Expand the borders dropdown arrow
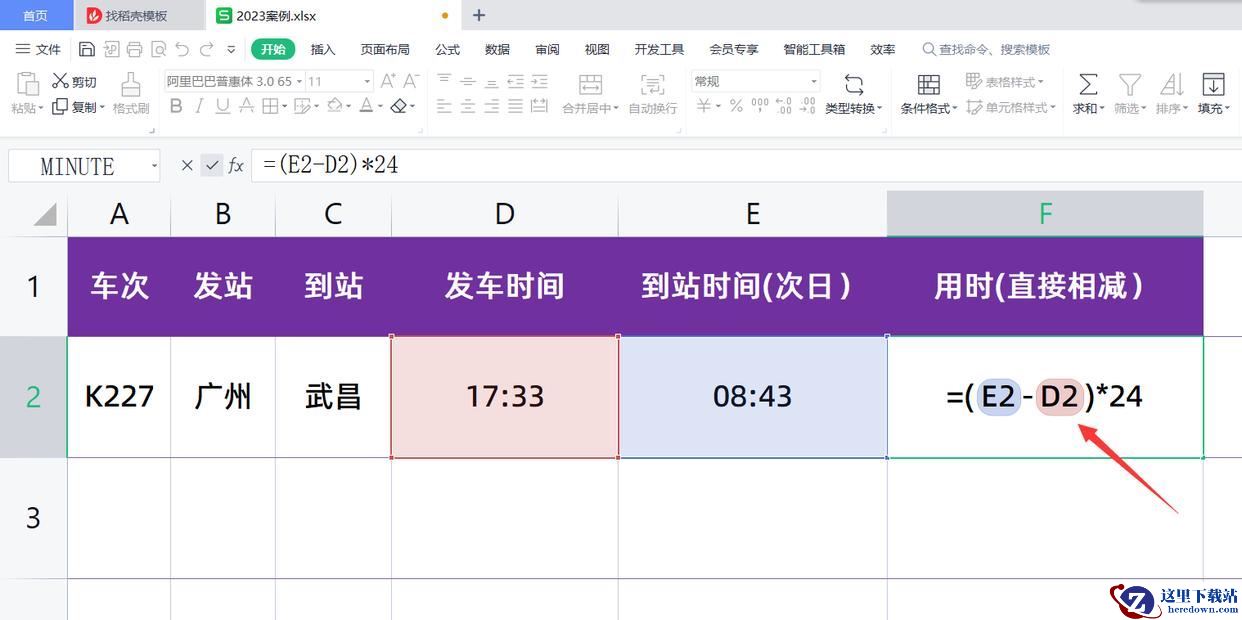Viewport: 1242px width, 620px height. pos(284,106)
